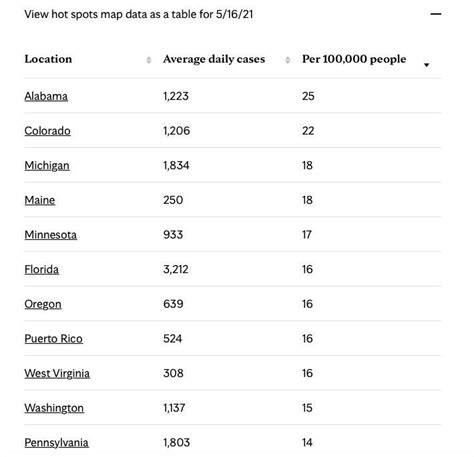This screenshot has width=474, height=457.
Task: Open the Minnesota link
Action: (51, 235)
